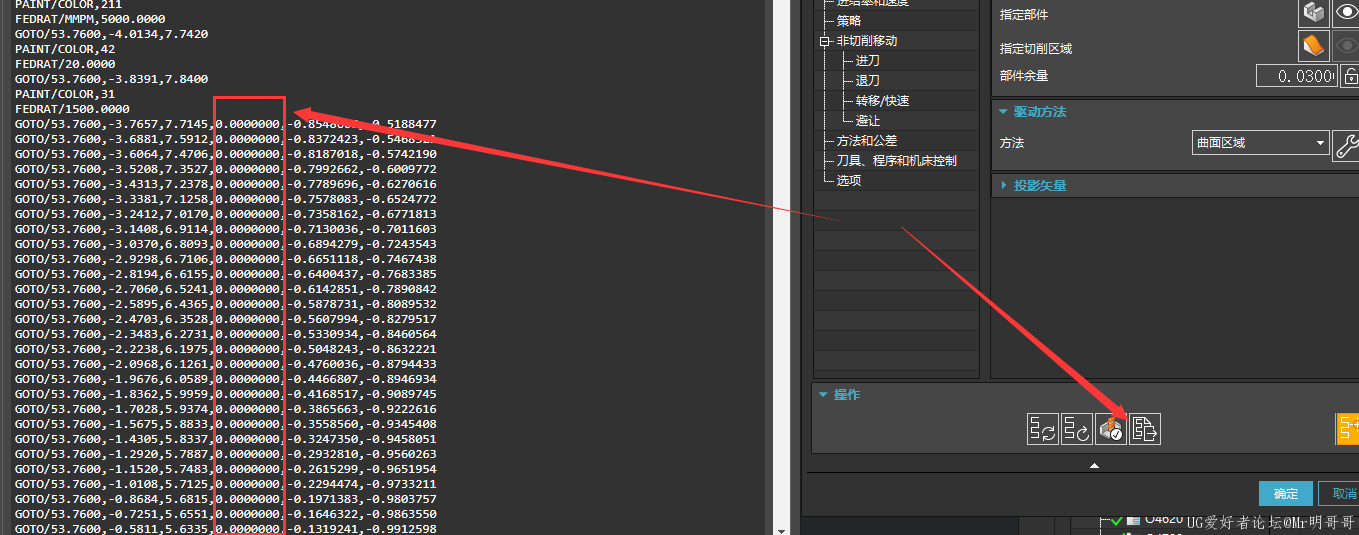
Task: Click the GOTO line containing -1.4305,5.8337
Action: pyautogui.click(x=225, y=439)
